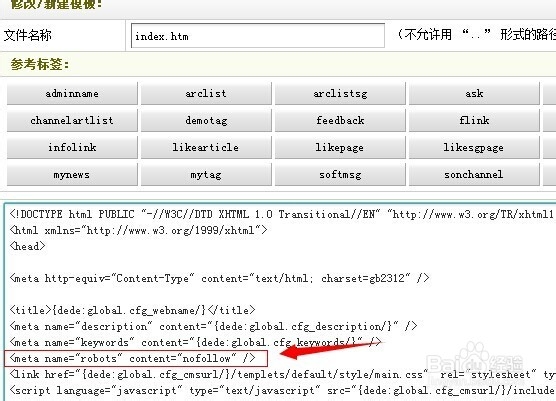Click the mytag tag button
The image size is (556, 401).
[x=206, y=174]
